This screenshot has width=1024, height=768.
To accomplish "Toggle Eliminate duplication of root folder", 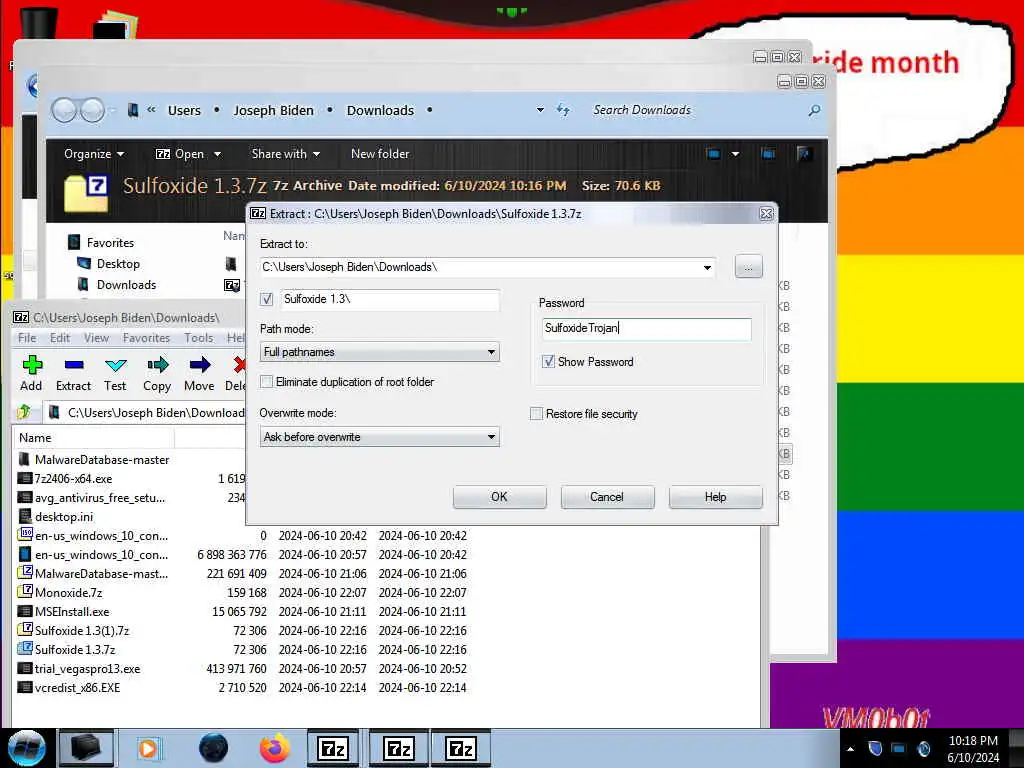I will tap(266, 381).
